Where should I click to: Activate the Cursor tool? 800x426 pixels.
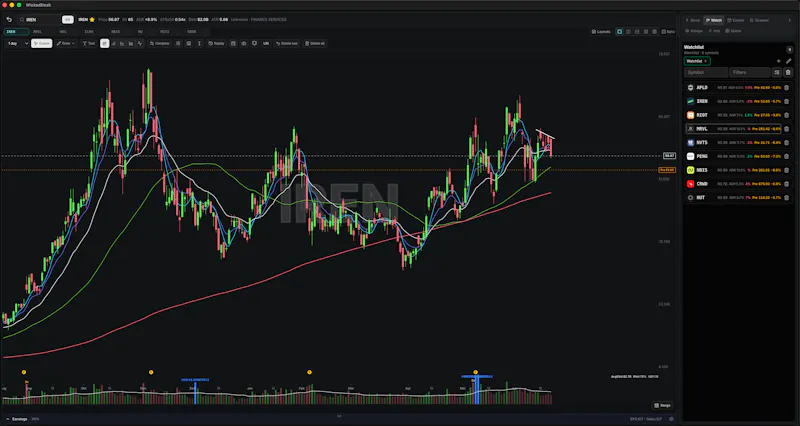tap(41, 43)
